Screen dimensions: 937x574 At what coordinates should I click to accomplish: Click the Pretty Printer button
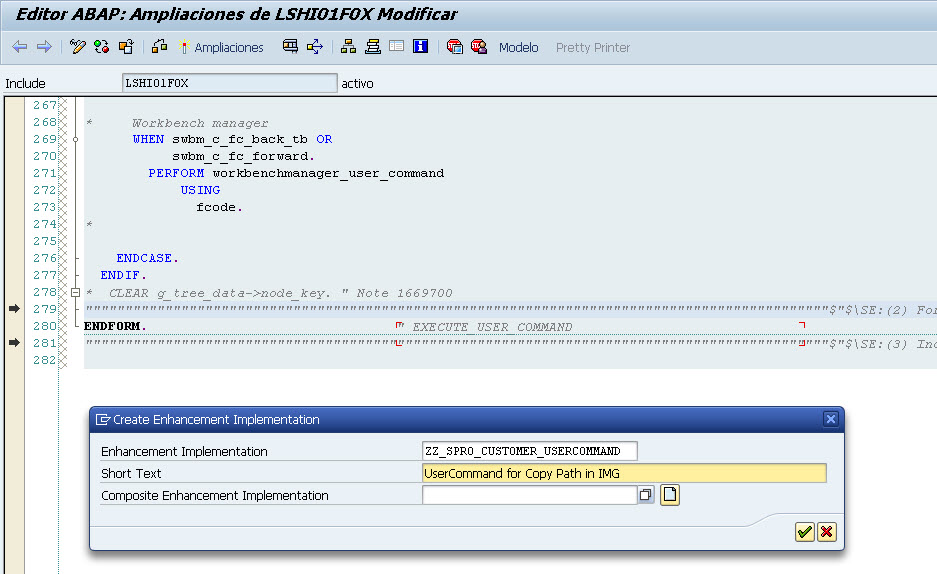click(x=593, y=48)
